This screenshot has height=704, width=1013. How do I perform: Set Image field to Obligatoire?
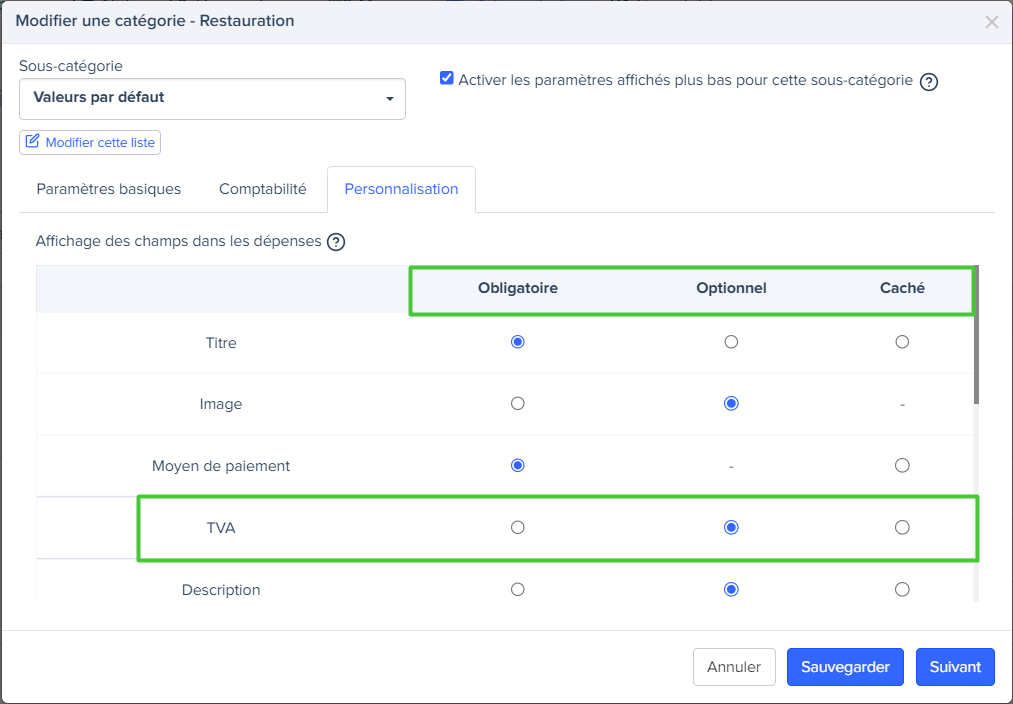(517, 404)
